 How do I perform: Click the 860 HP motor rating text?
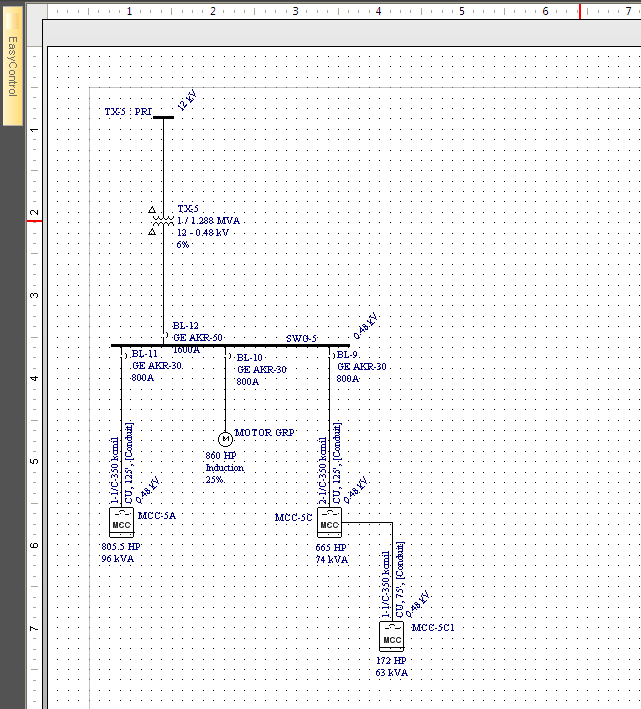tap(221, 456)
